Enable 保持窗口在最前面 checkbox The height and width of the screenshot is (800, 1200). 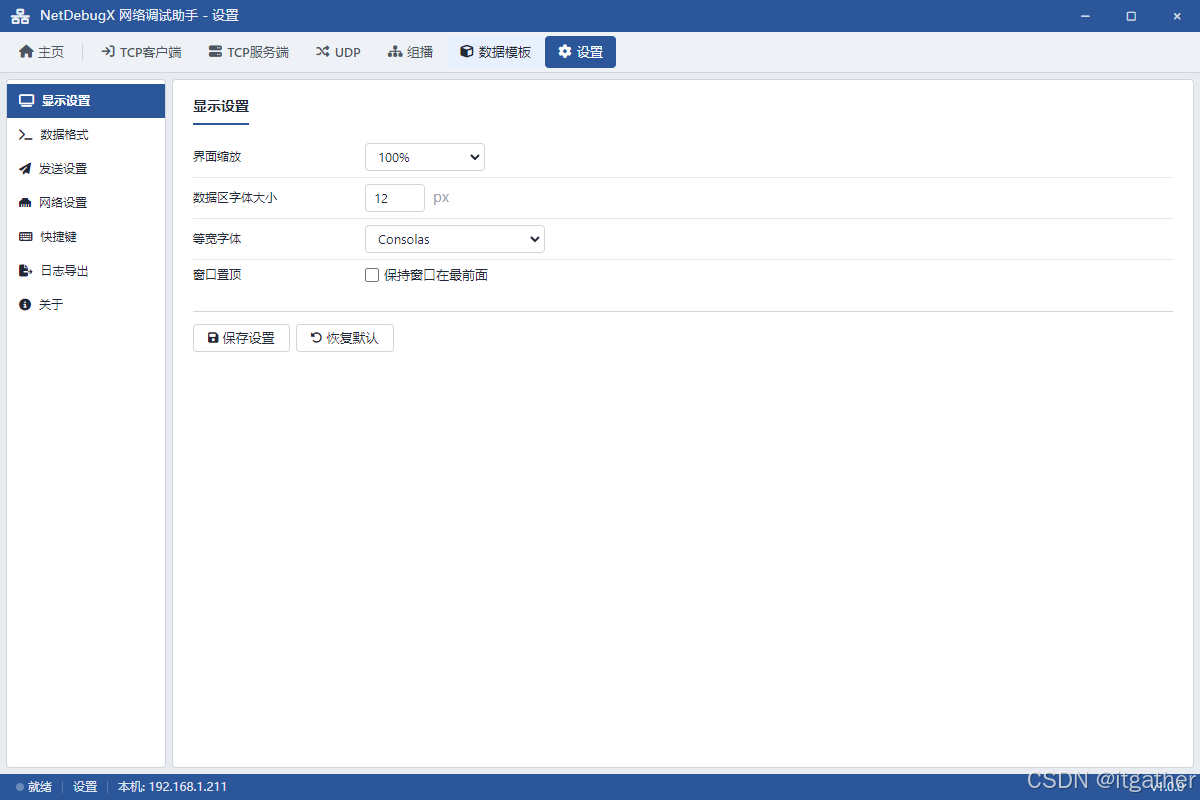[372, 275]
